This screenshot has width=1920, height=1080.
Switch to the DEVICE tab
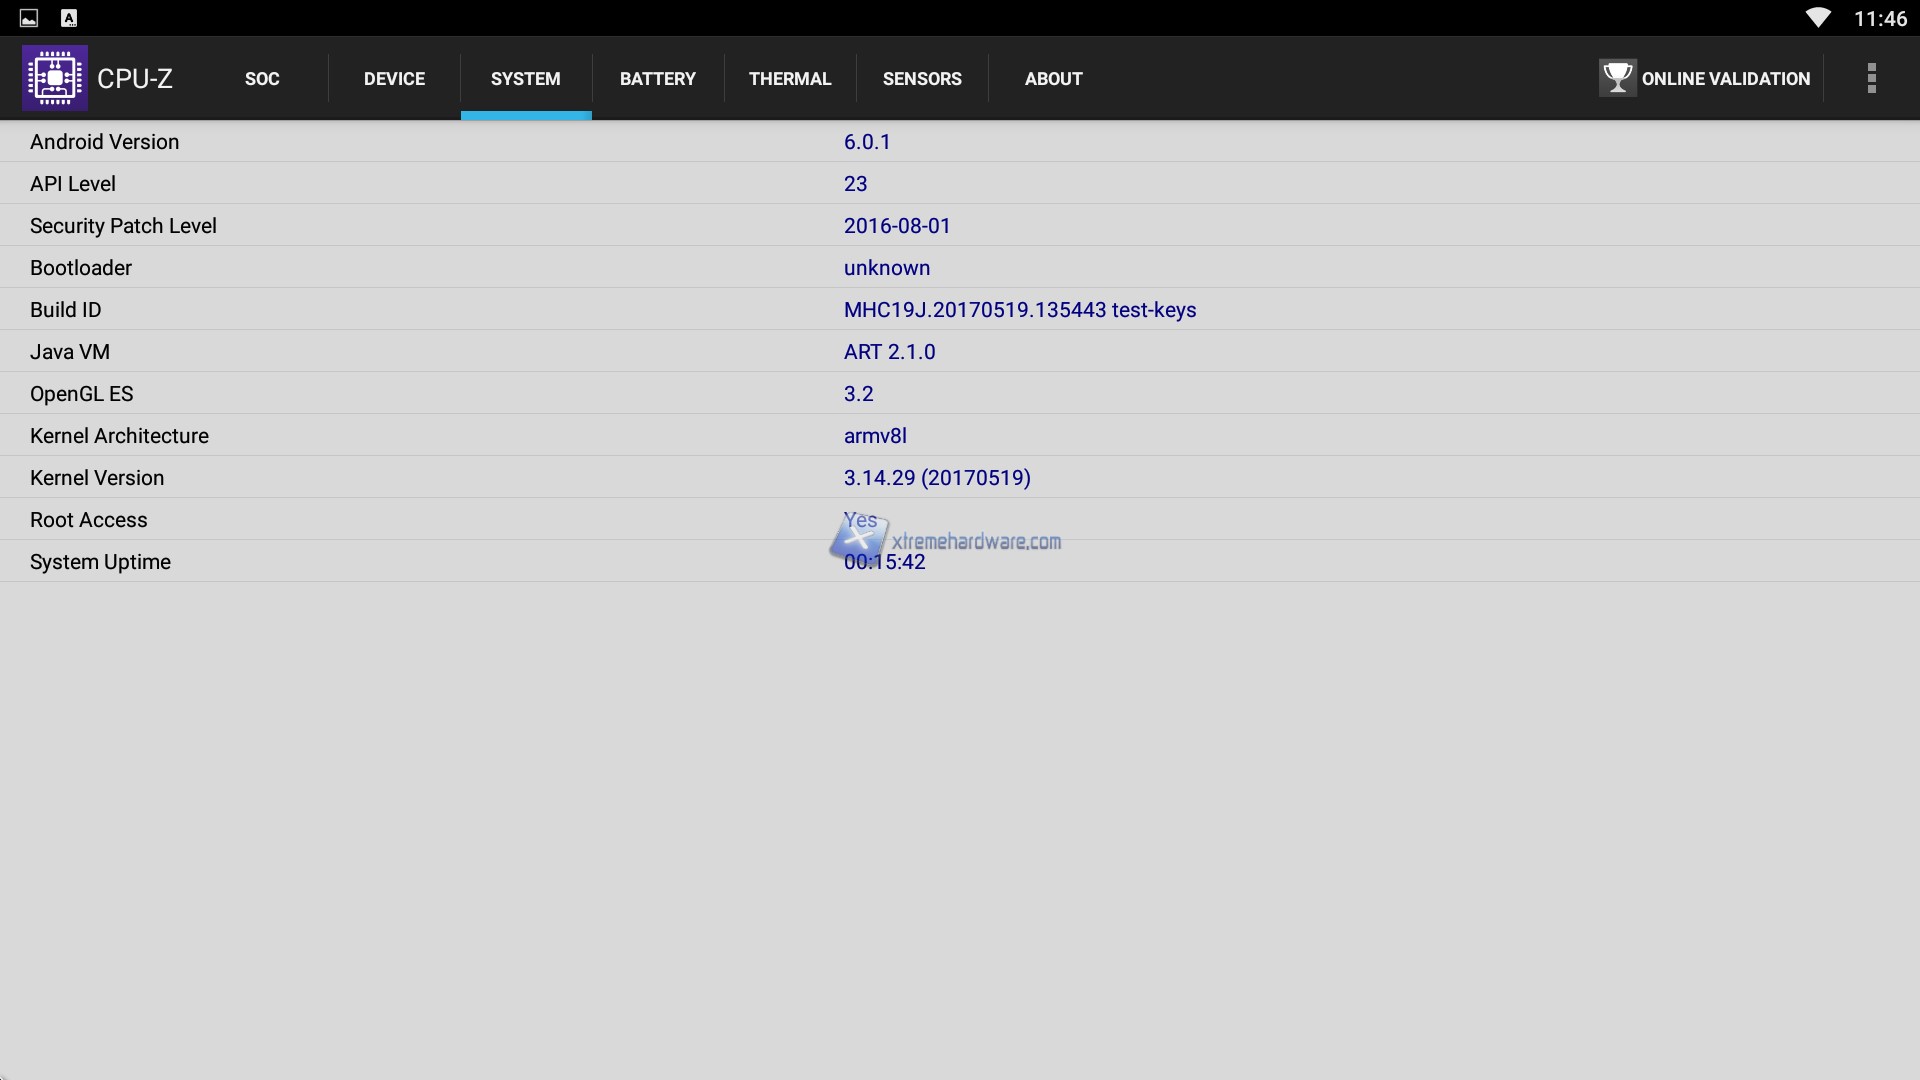point(394,79)
